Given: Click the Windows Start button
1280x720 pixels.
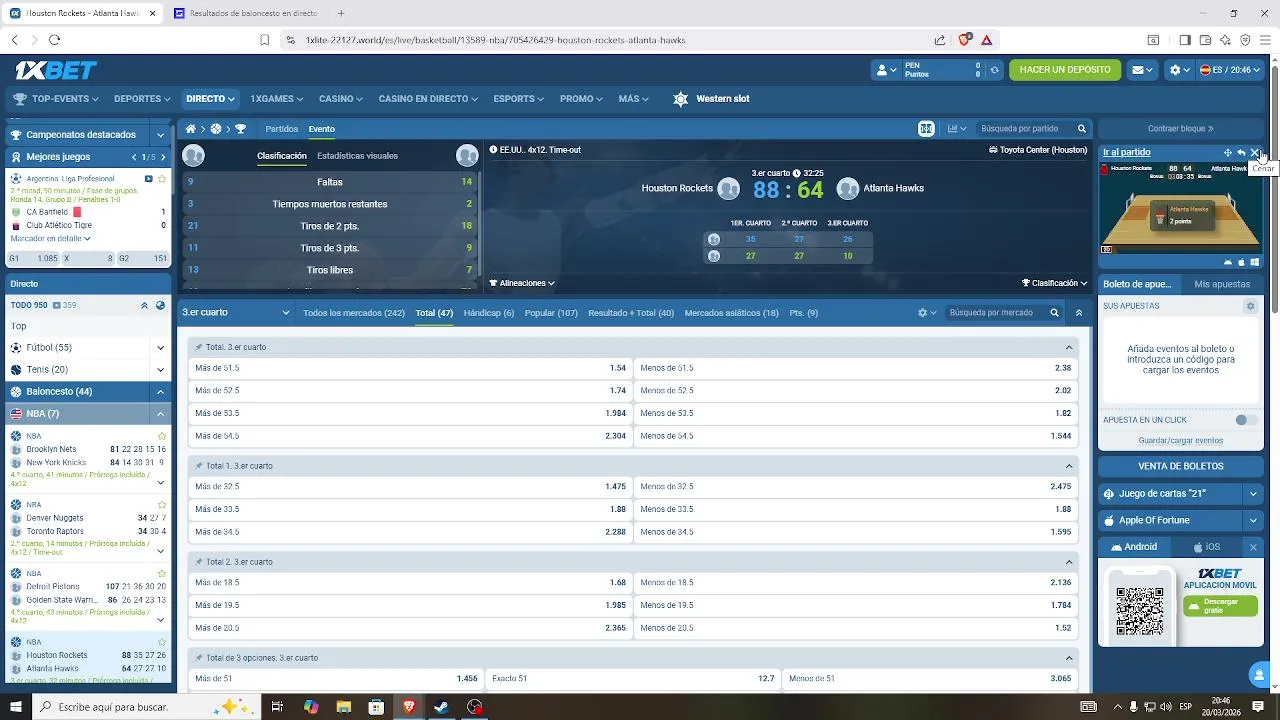Looking at the screenshot, I should (x=16, y=707).
